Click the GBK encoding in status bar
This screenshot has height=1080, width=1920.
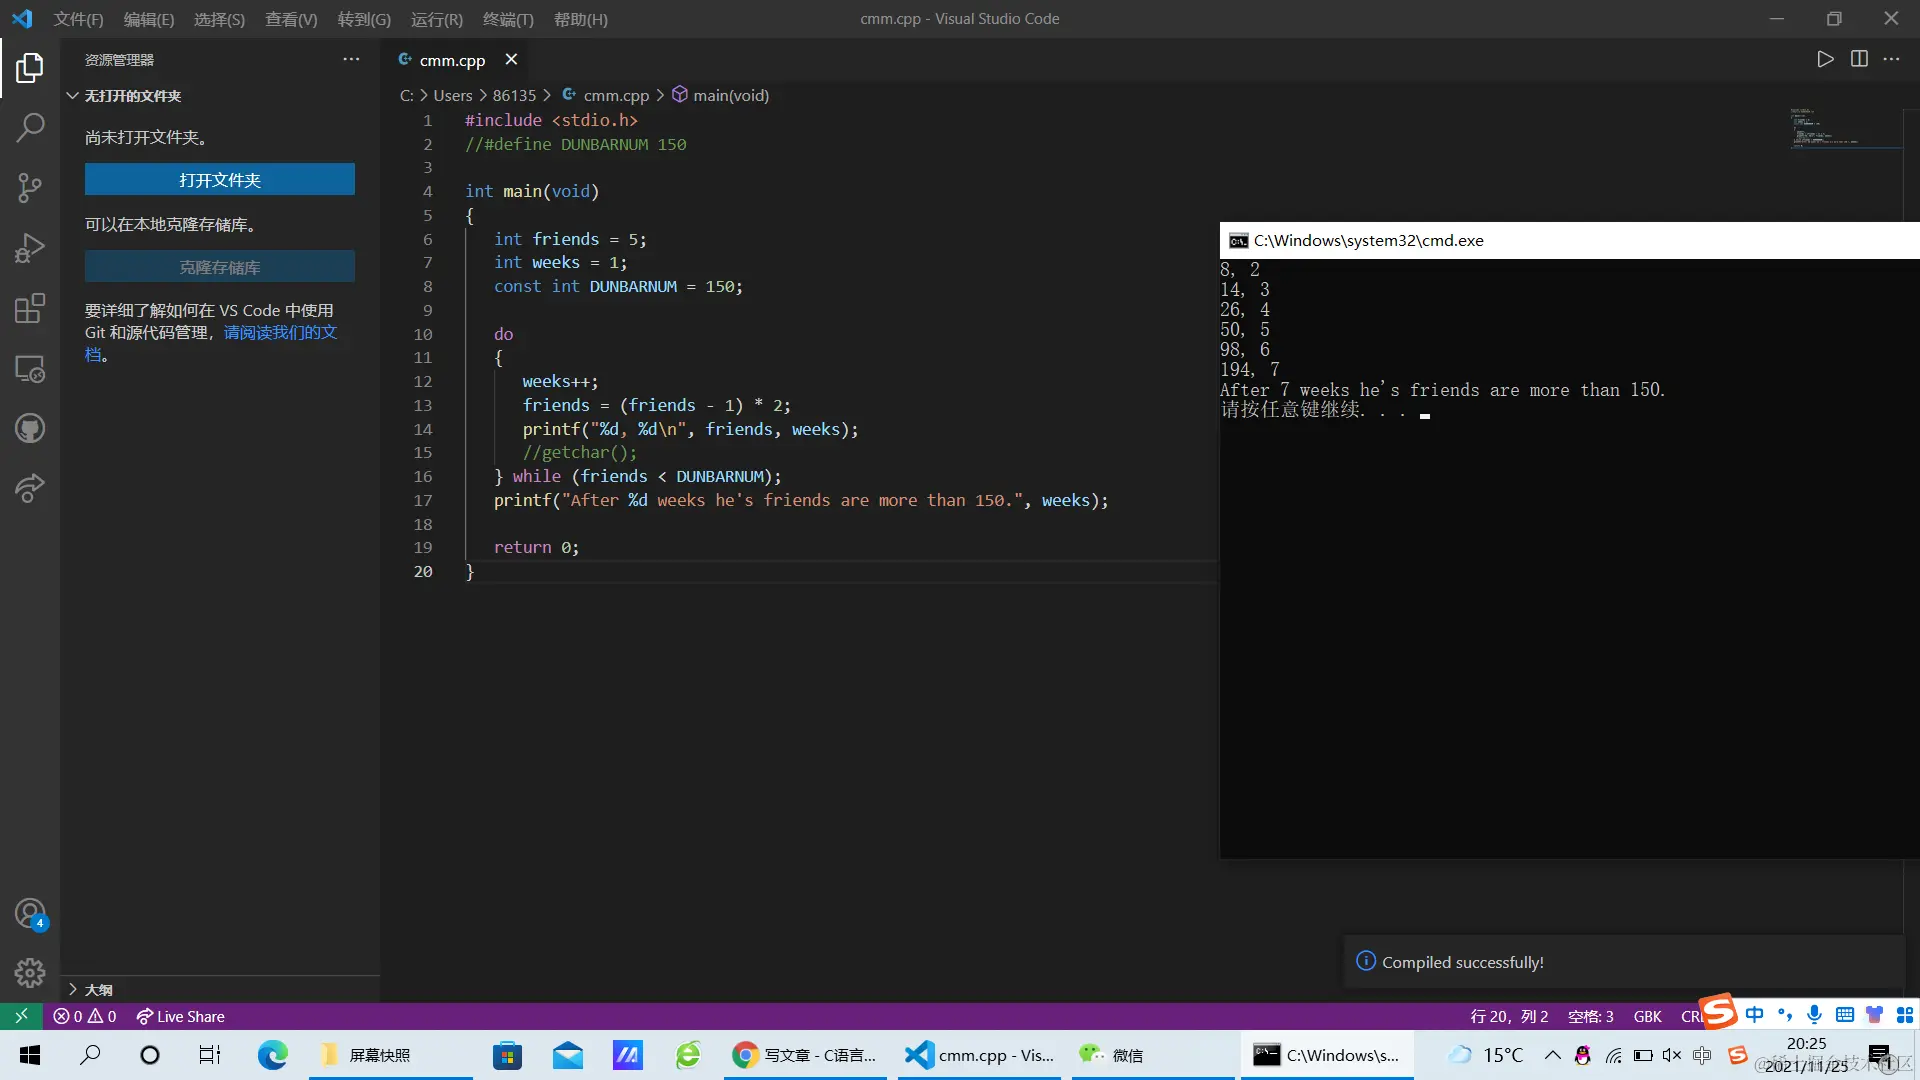[x=1647, y=1016]
